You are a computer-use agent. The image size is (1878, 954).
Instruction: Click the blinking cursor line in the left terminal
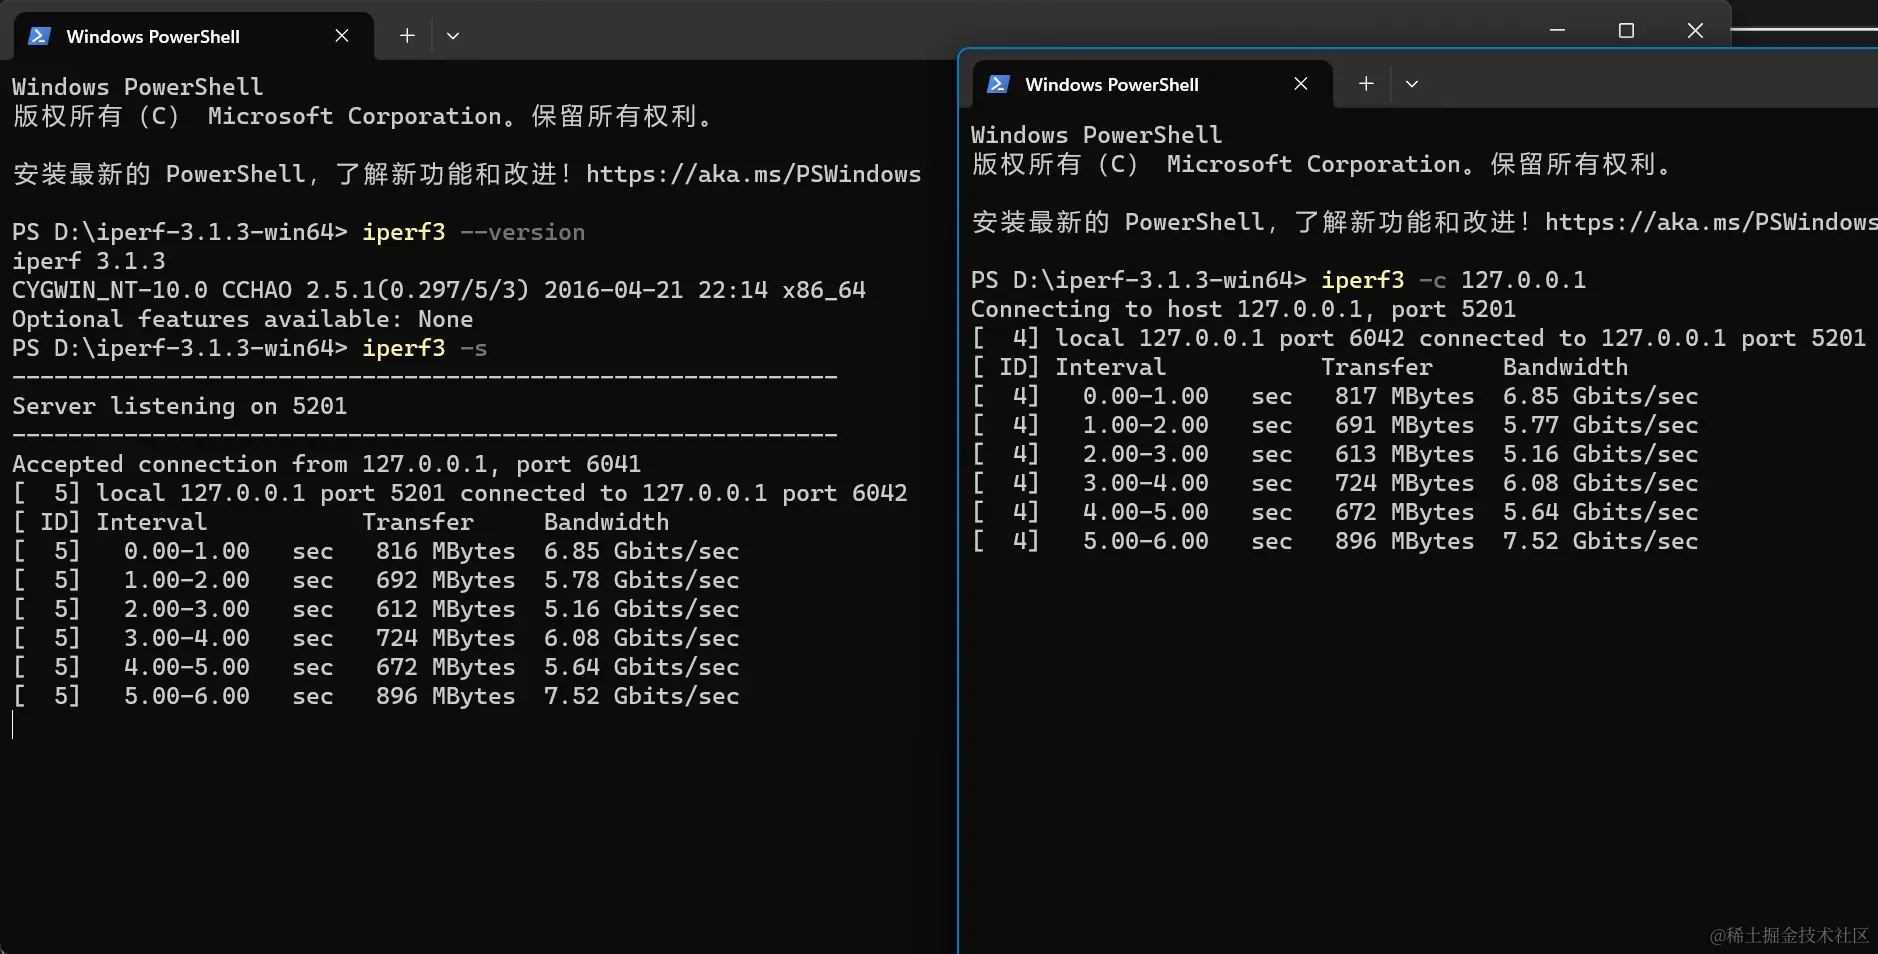[13, 725]
